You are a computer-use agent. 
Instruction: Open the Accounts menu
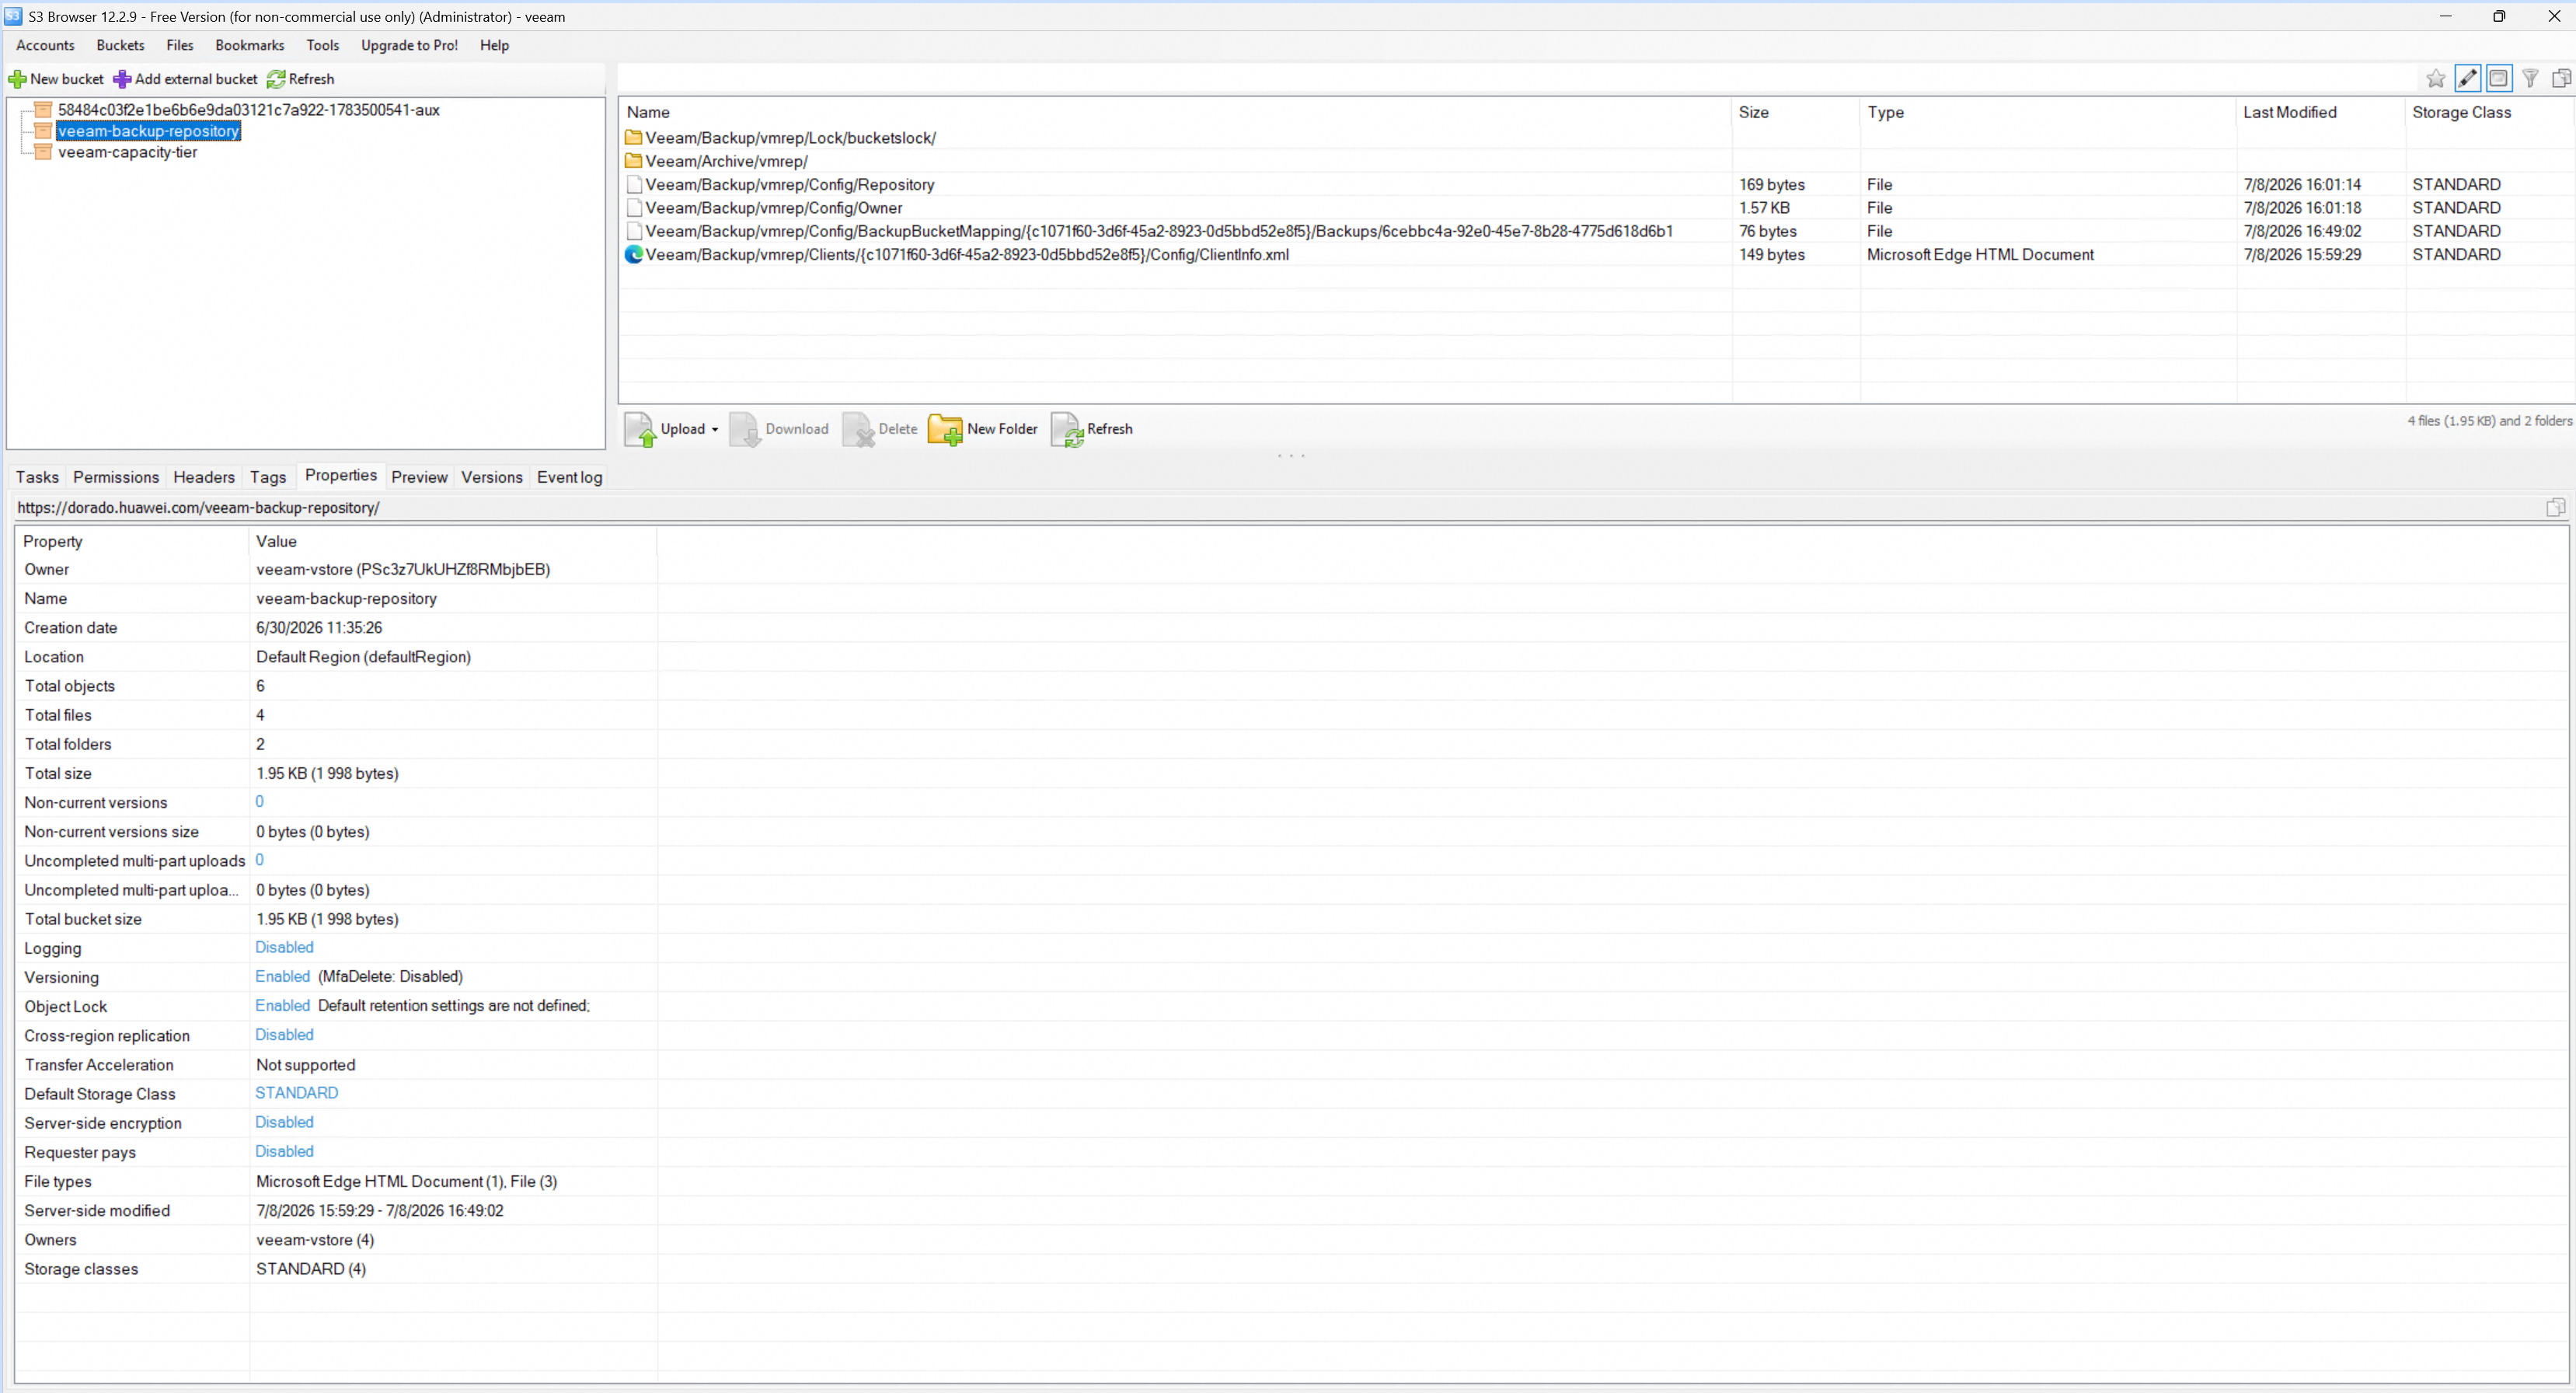tap(45, 45)
